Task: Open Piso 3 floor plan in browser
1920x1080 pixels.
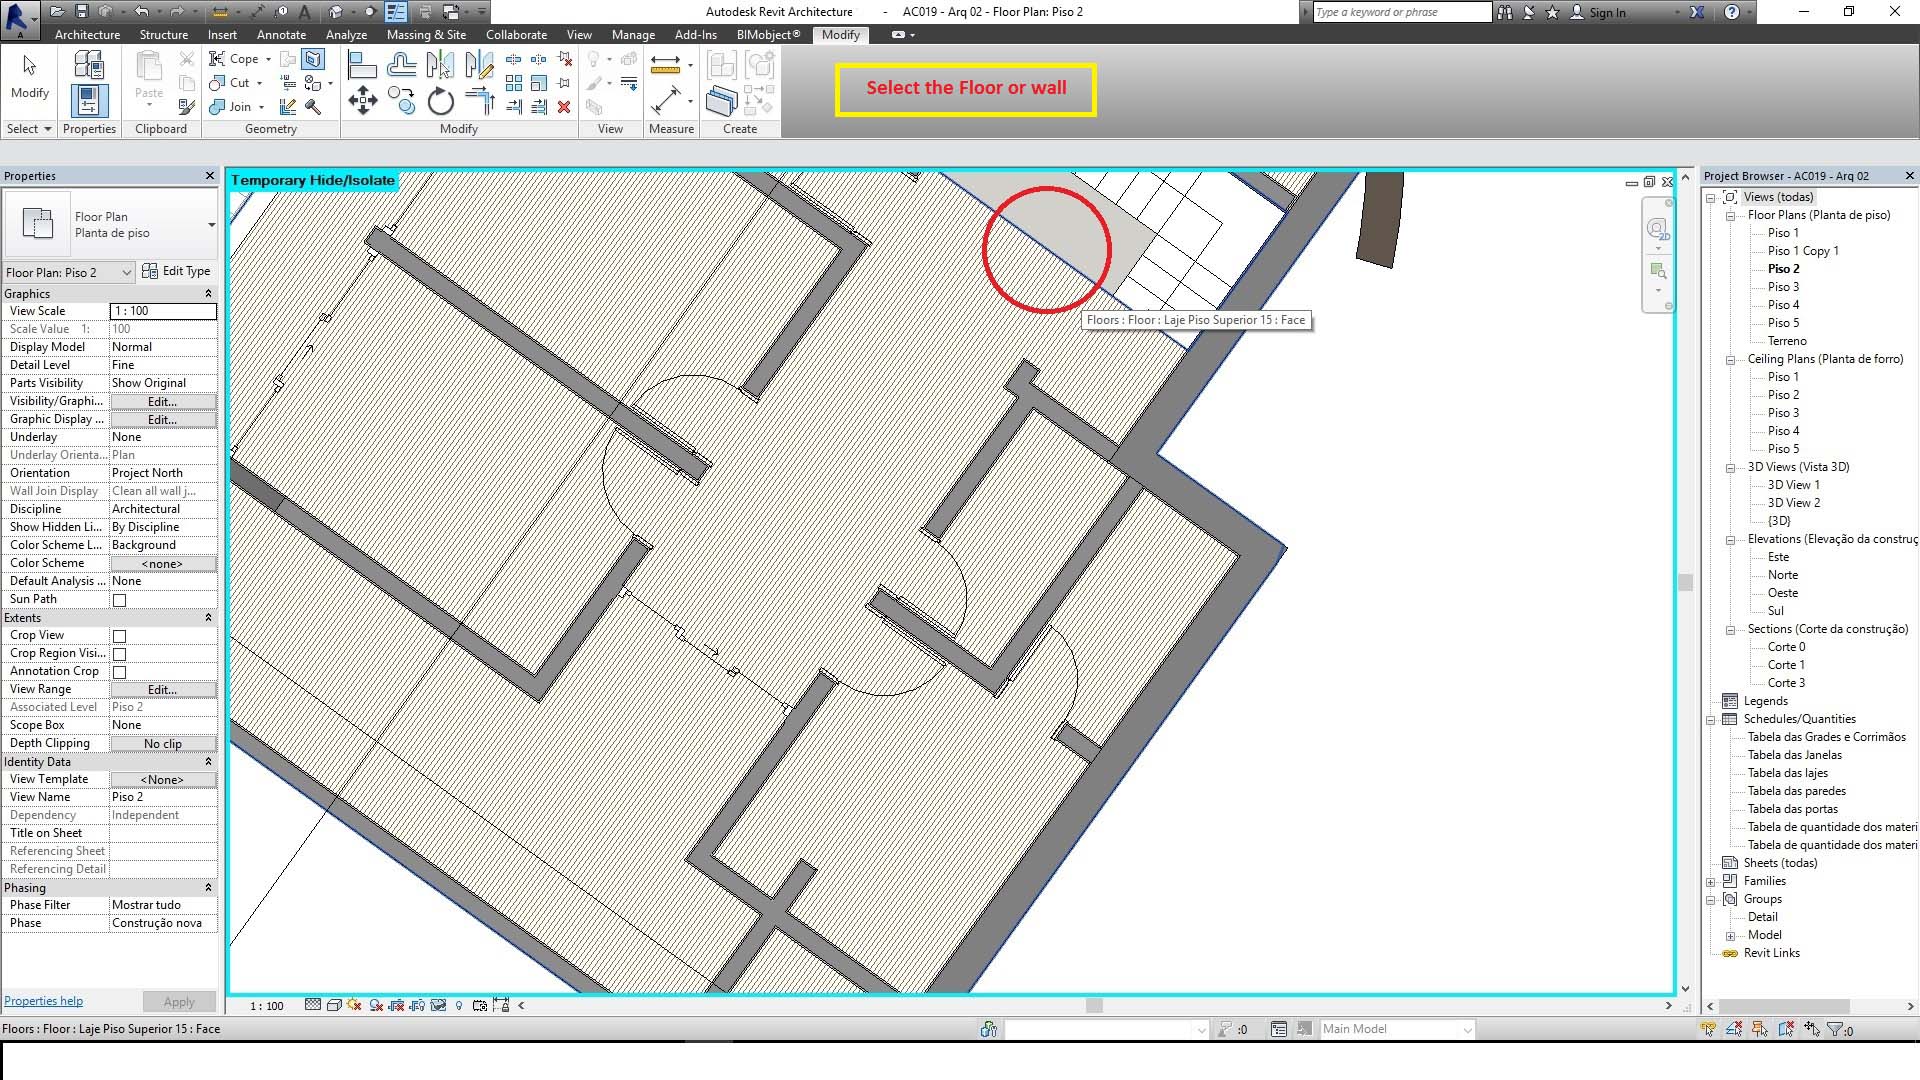Action: pyautogui.click(x=1783, y=287)
